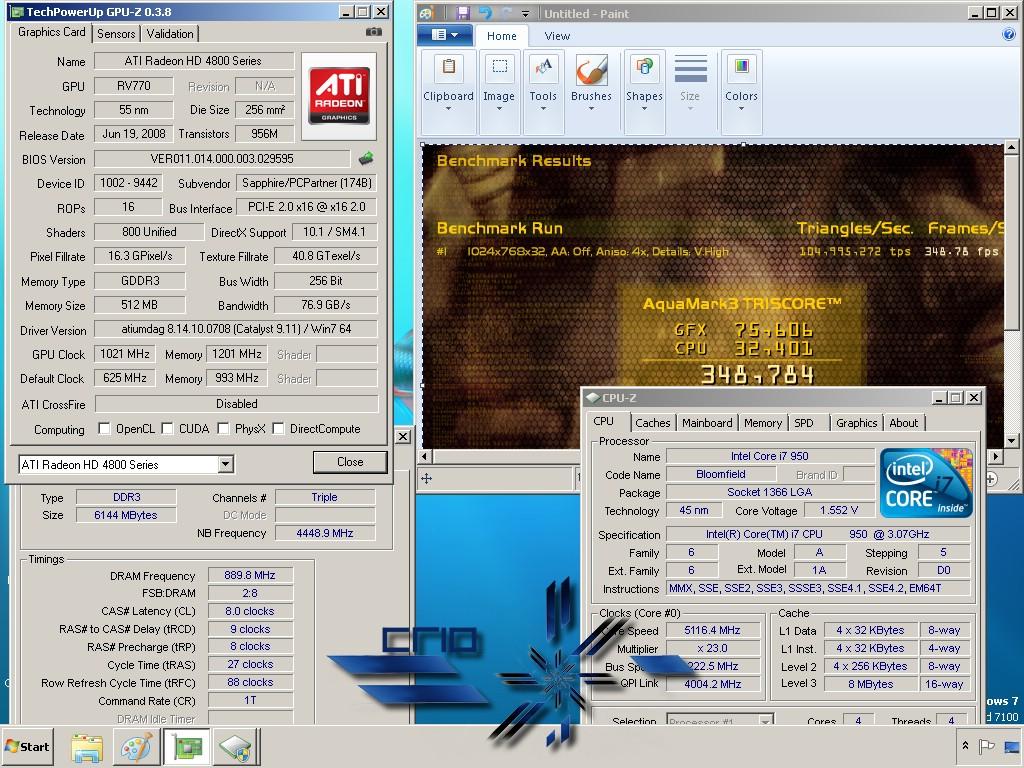Show hidden system tray icons arrow

(965, 745)
